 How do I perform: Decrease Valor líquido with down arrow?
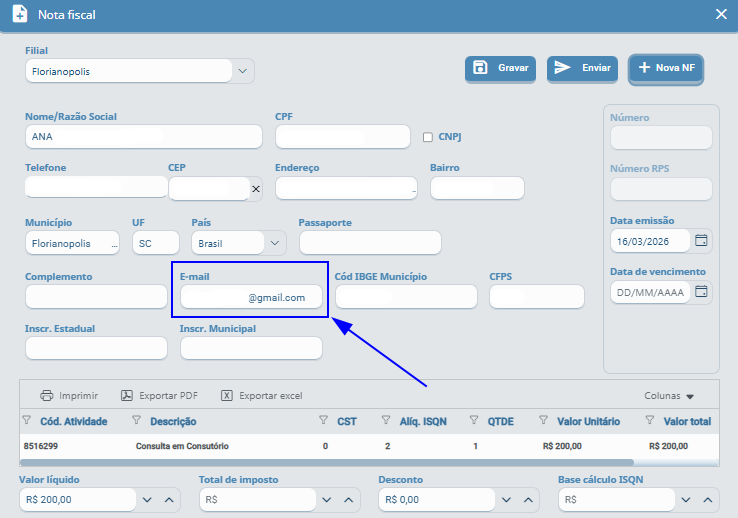click(147, 499)
